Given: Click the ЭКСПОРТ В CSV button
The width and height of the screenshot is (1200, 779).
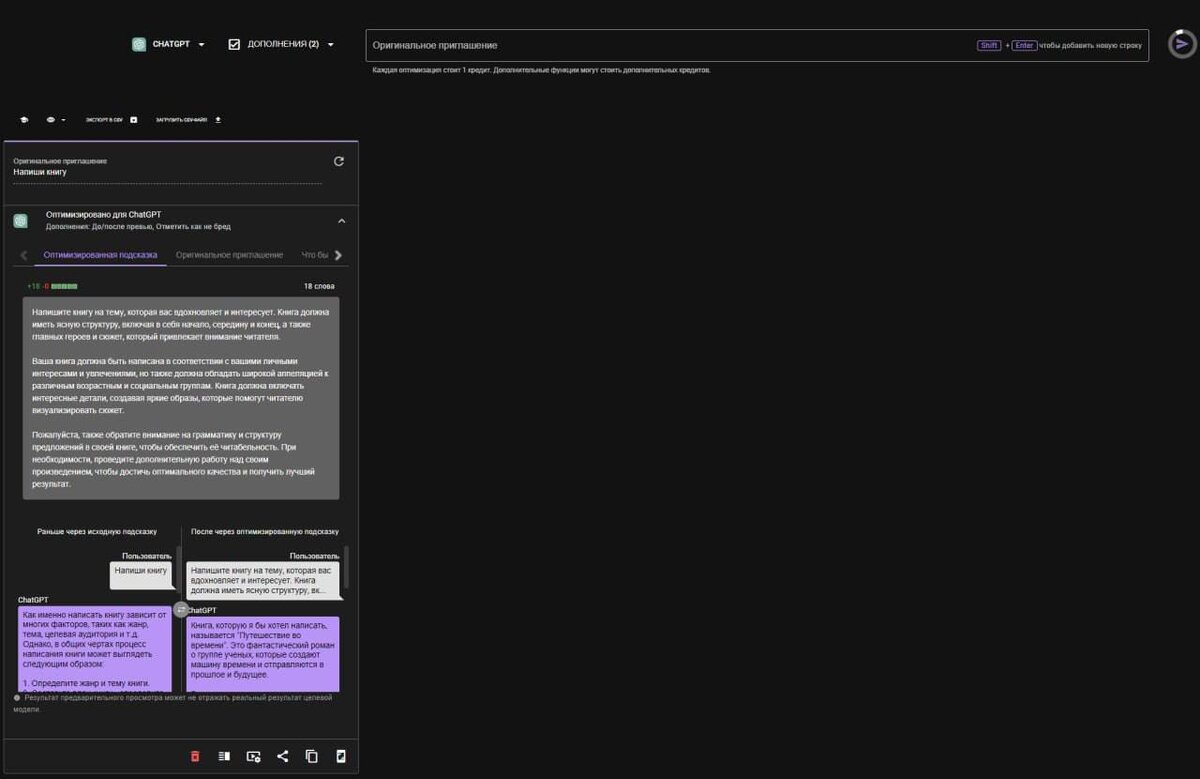Looking at the screenshot, I should click(x=104, y=119).
